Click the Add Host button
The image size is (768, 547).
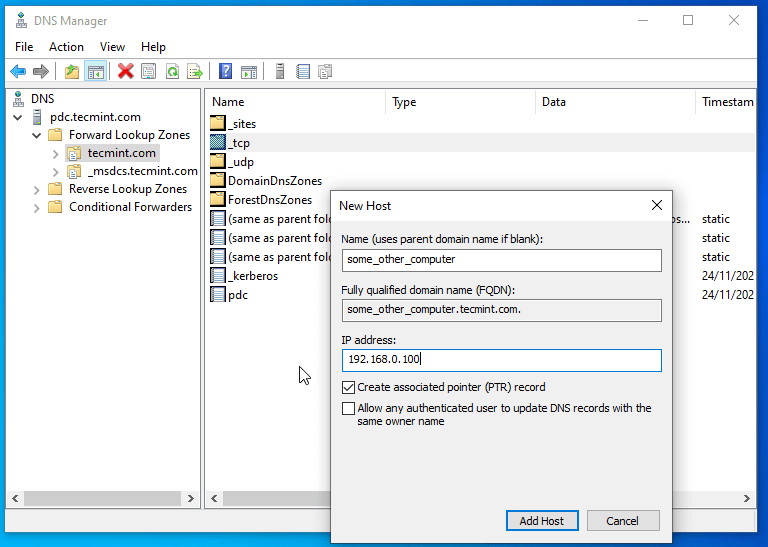click(x=541, y=520)
